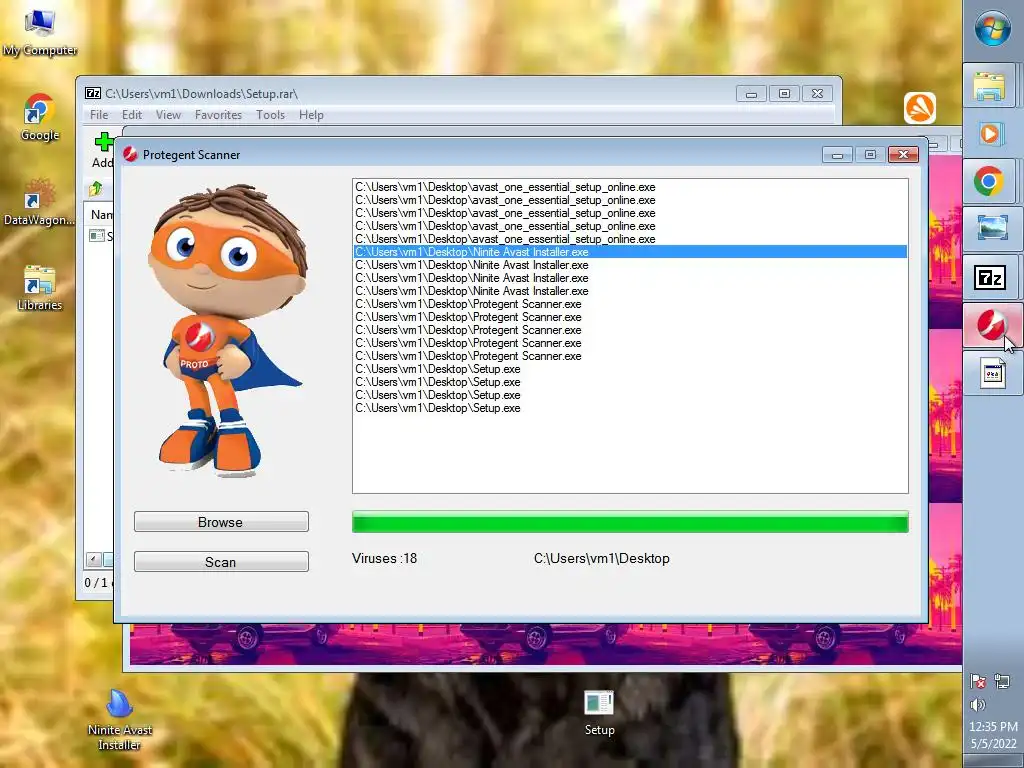Click the up-folder arrow icon in 7-Zip
The image size is (1024, 768).
click(96, 189)
